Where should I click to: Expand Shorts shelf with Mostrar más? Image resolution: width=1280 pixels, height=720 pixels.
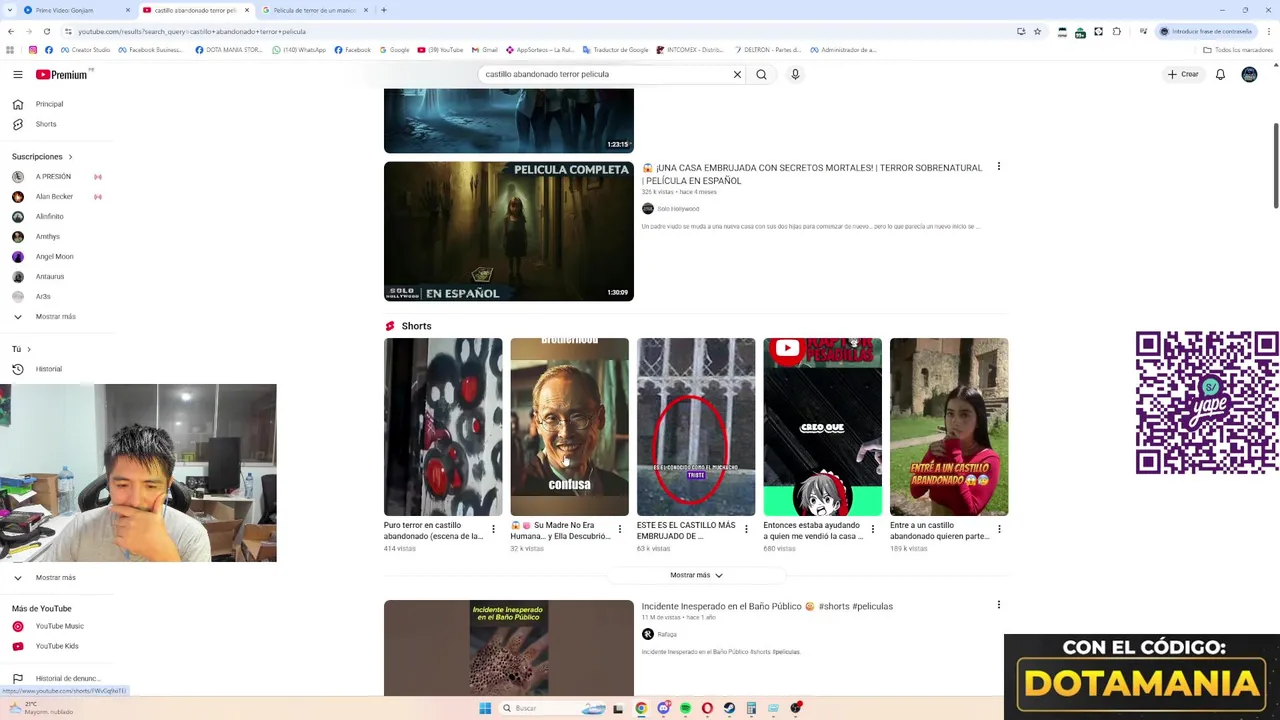[696, 575]
